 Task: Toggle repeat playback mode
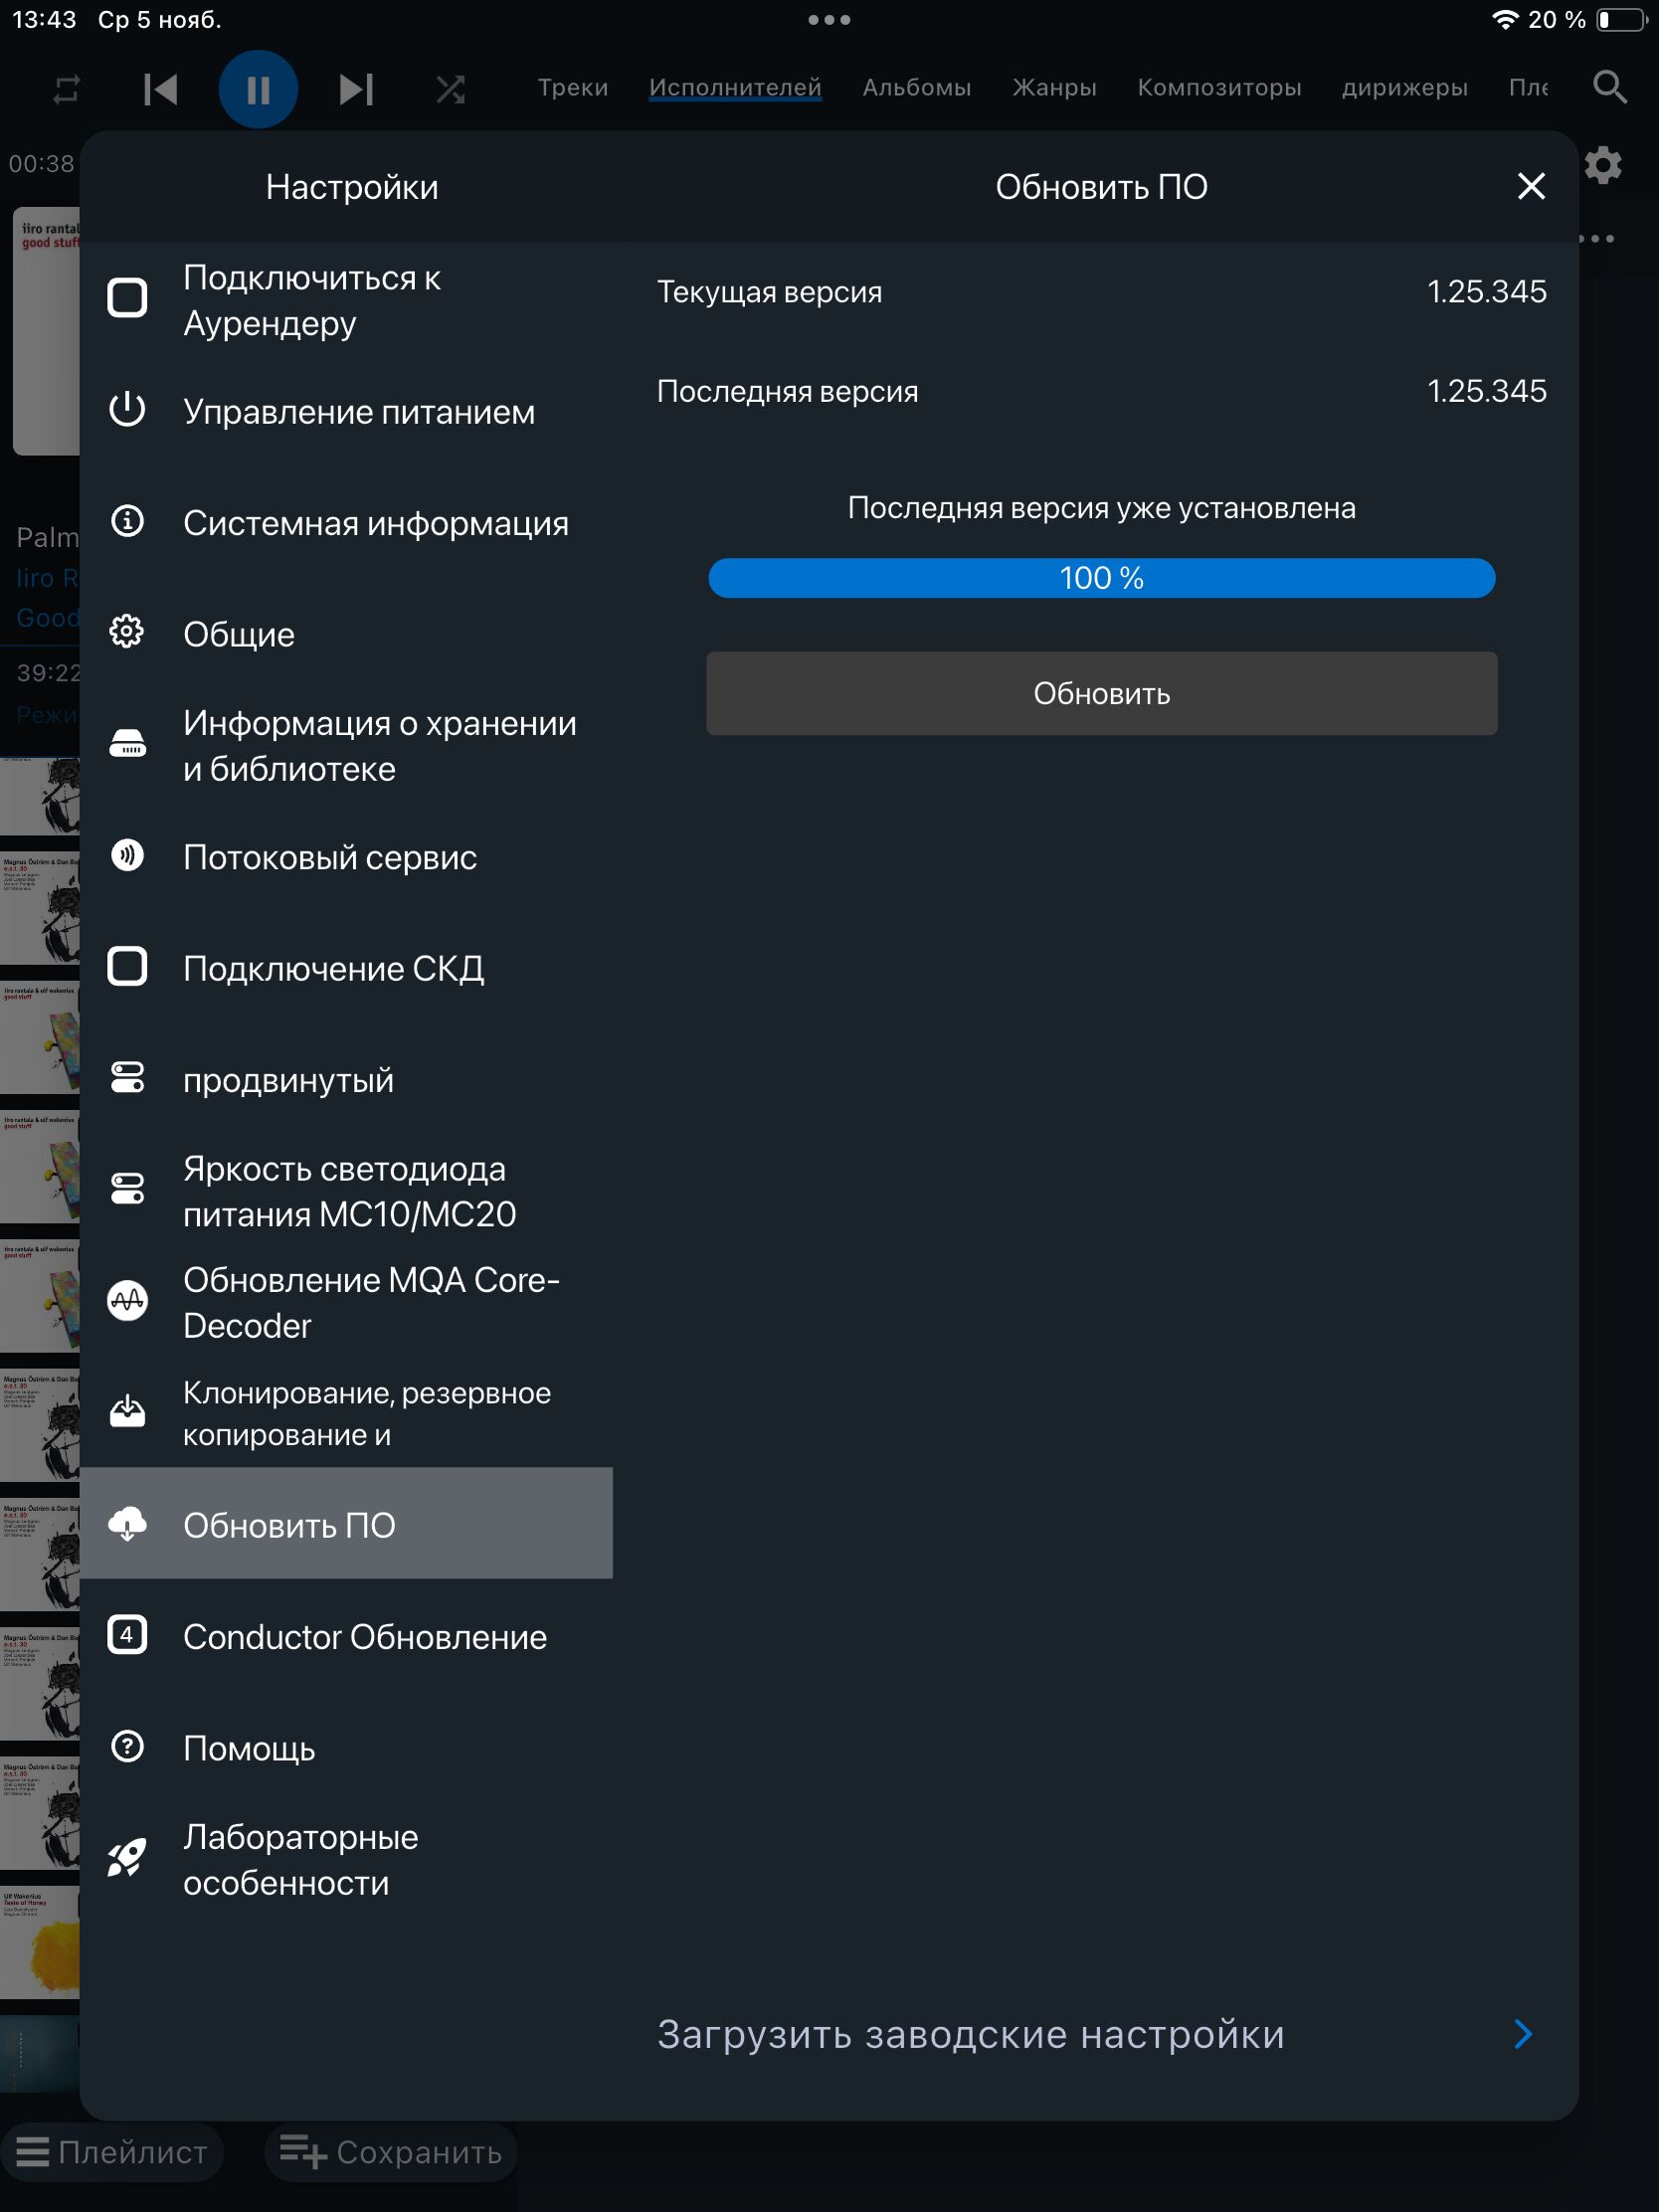[66, 90]
